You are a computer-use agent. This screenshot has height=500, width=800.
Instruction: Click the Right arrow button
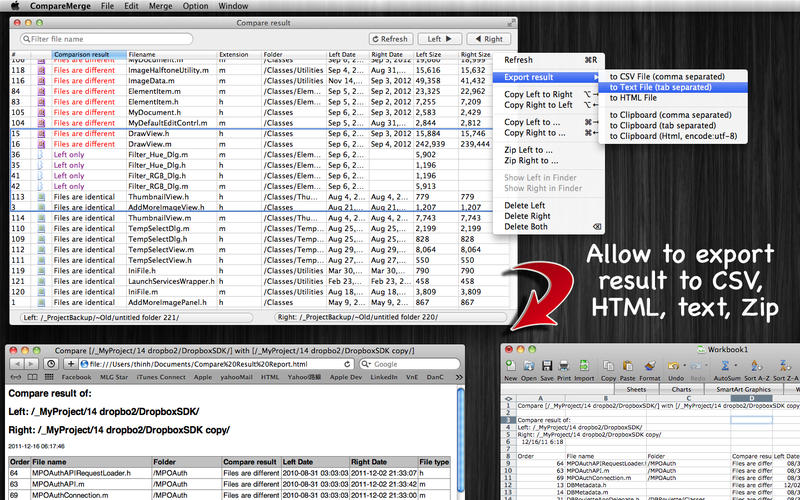pyautogui.click(x=488, y=39)
